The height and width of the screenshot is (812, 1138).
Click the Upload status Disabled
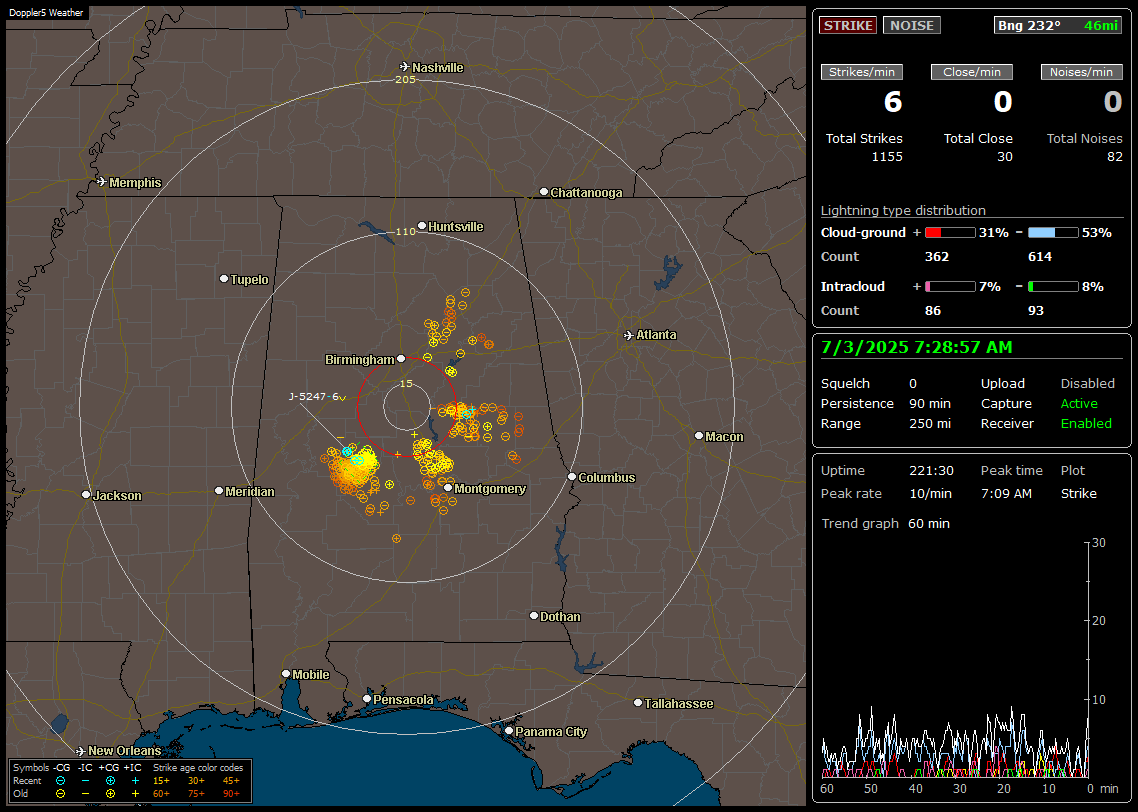[1087, 384]
